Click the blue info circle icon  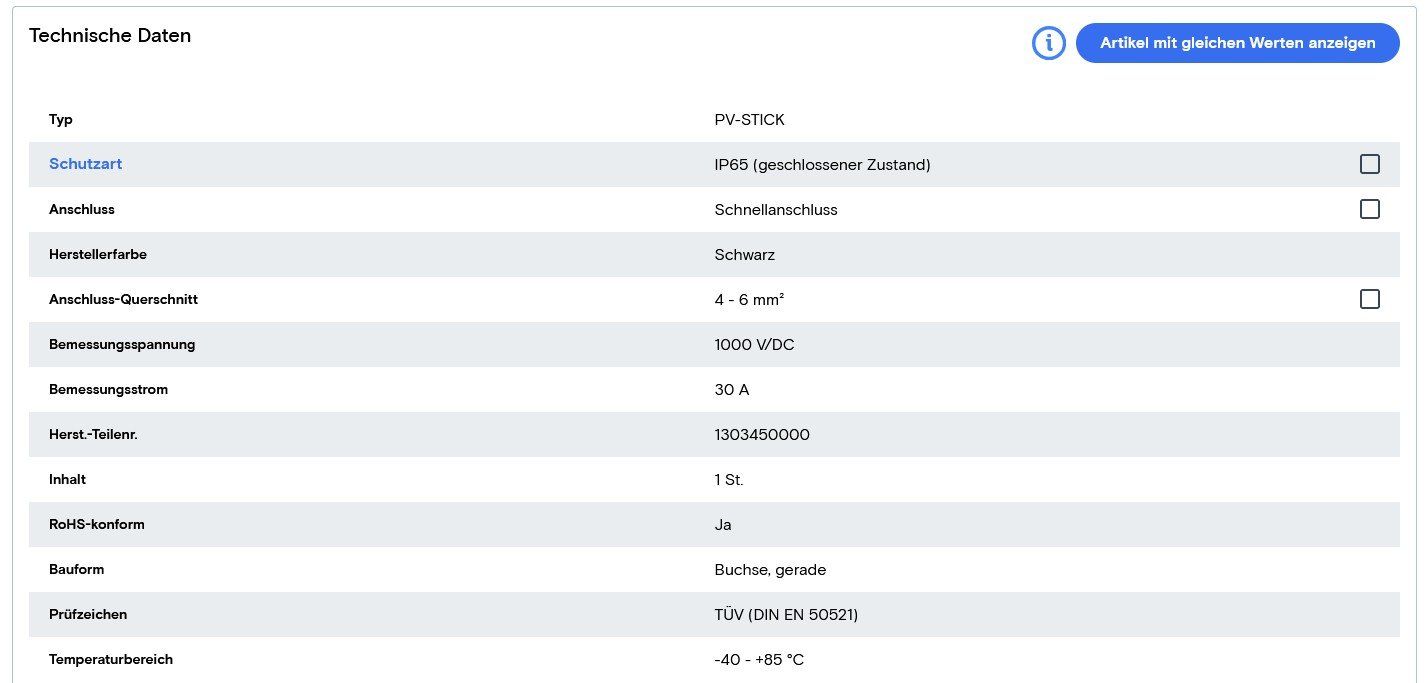pyautogui.click(x=1049, y=43)
